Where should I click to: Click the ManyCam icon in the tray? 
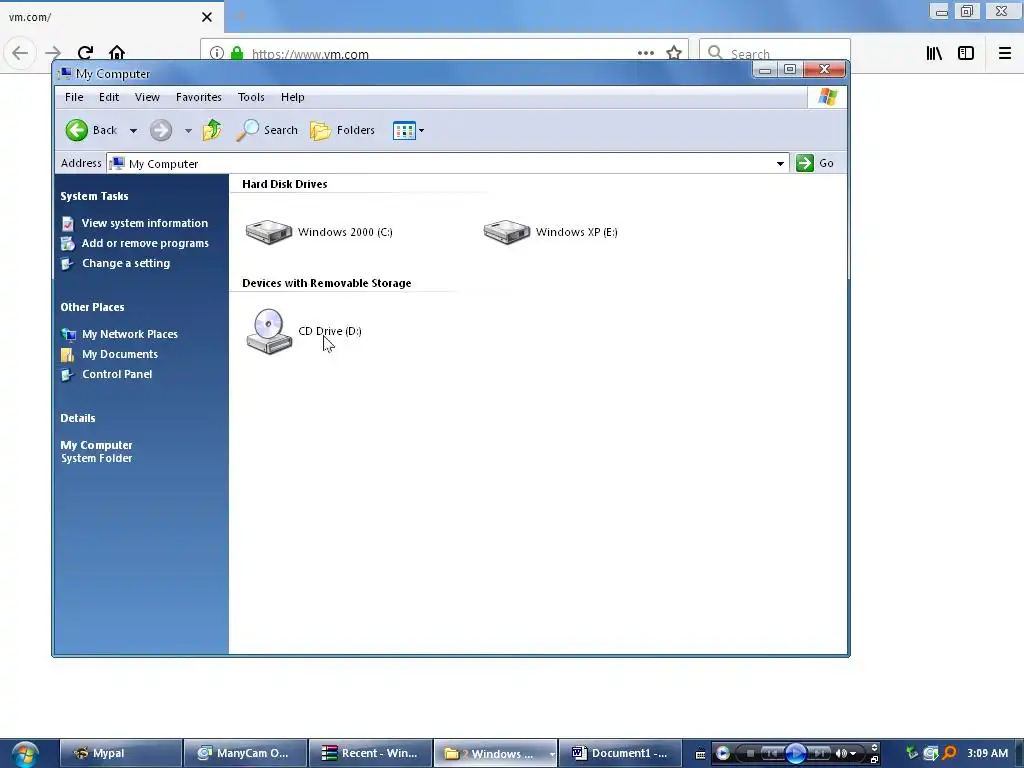click(931, 753)
